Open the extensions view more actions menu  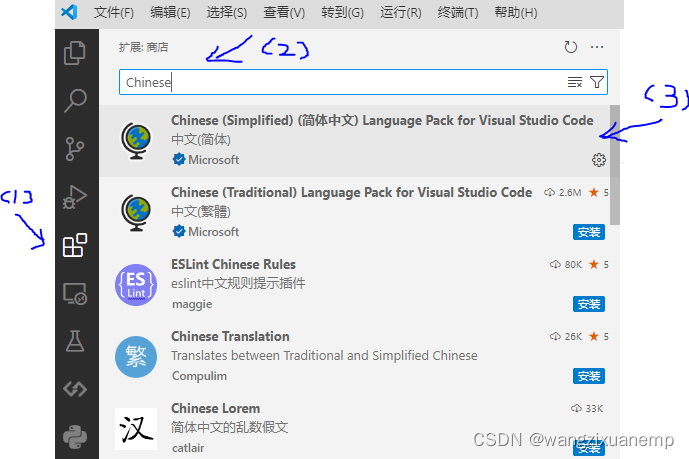tap(597, 47)
